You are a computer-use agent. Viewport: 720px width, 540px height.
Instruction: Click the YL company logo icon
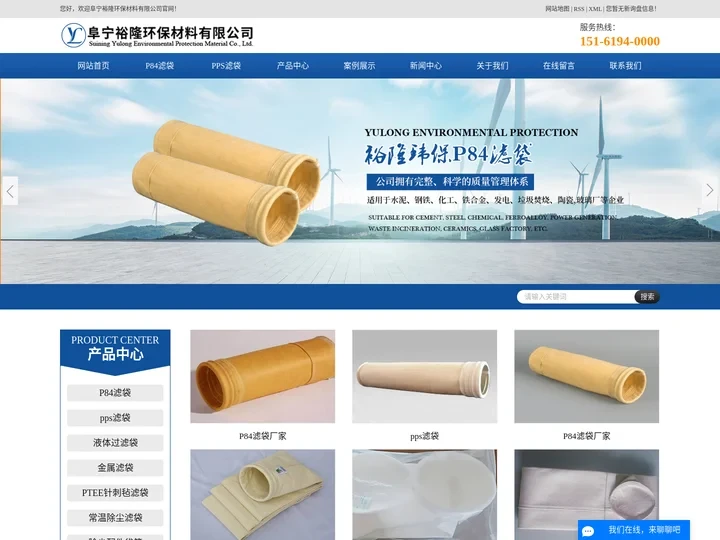73,35
